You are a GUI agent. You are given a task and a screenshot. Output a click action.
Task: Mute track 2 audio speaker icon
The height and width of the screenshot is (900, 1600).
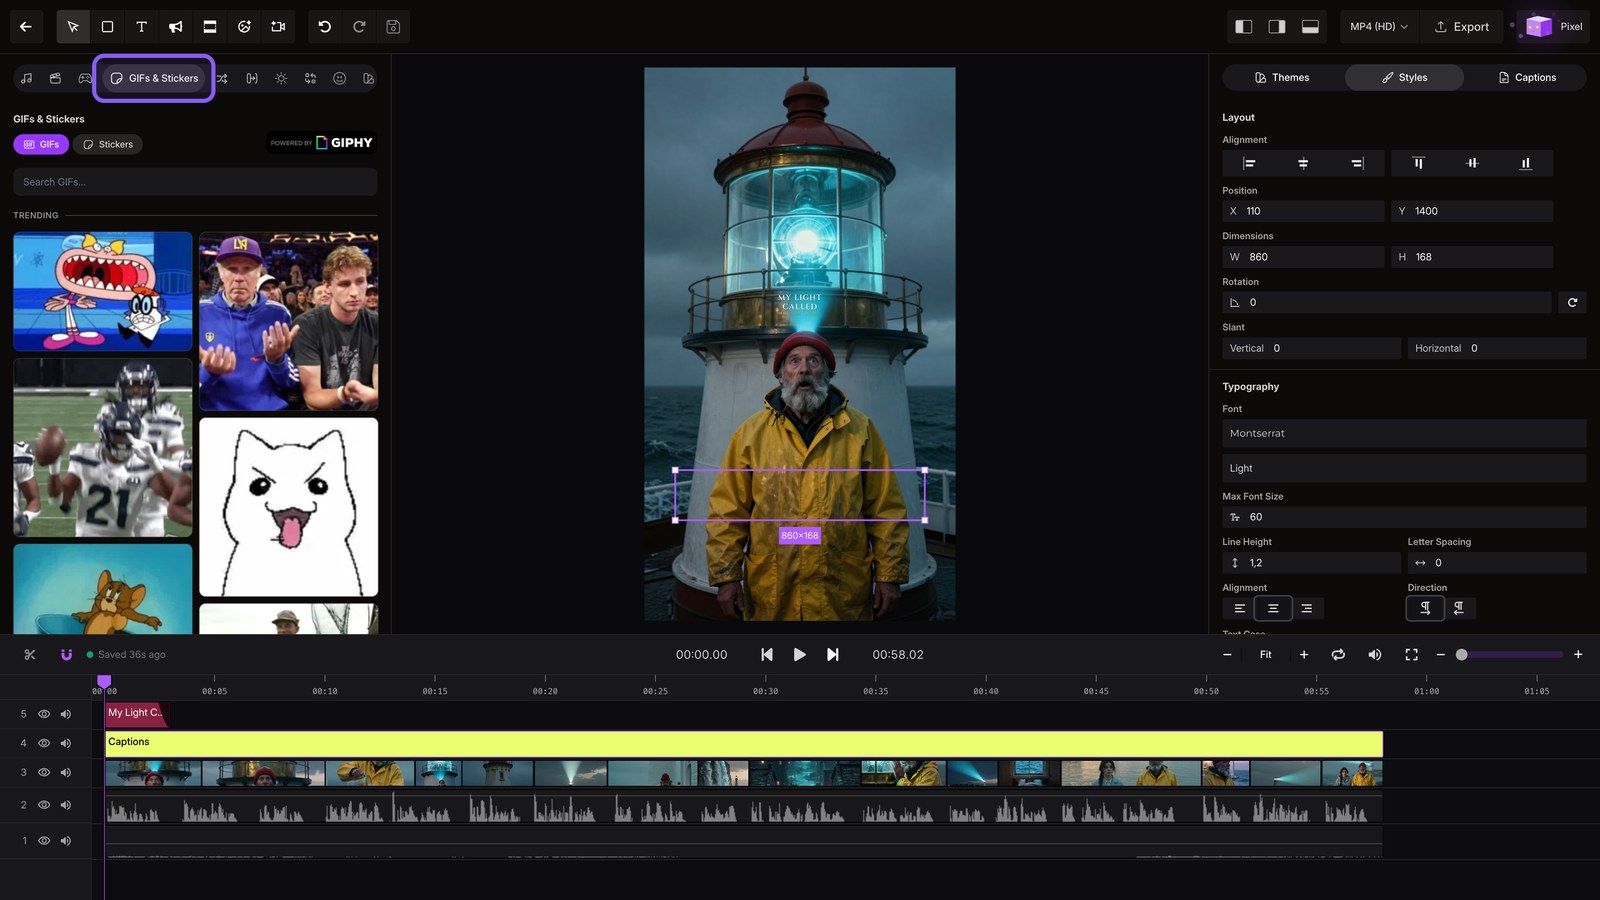point(66,805)
